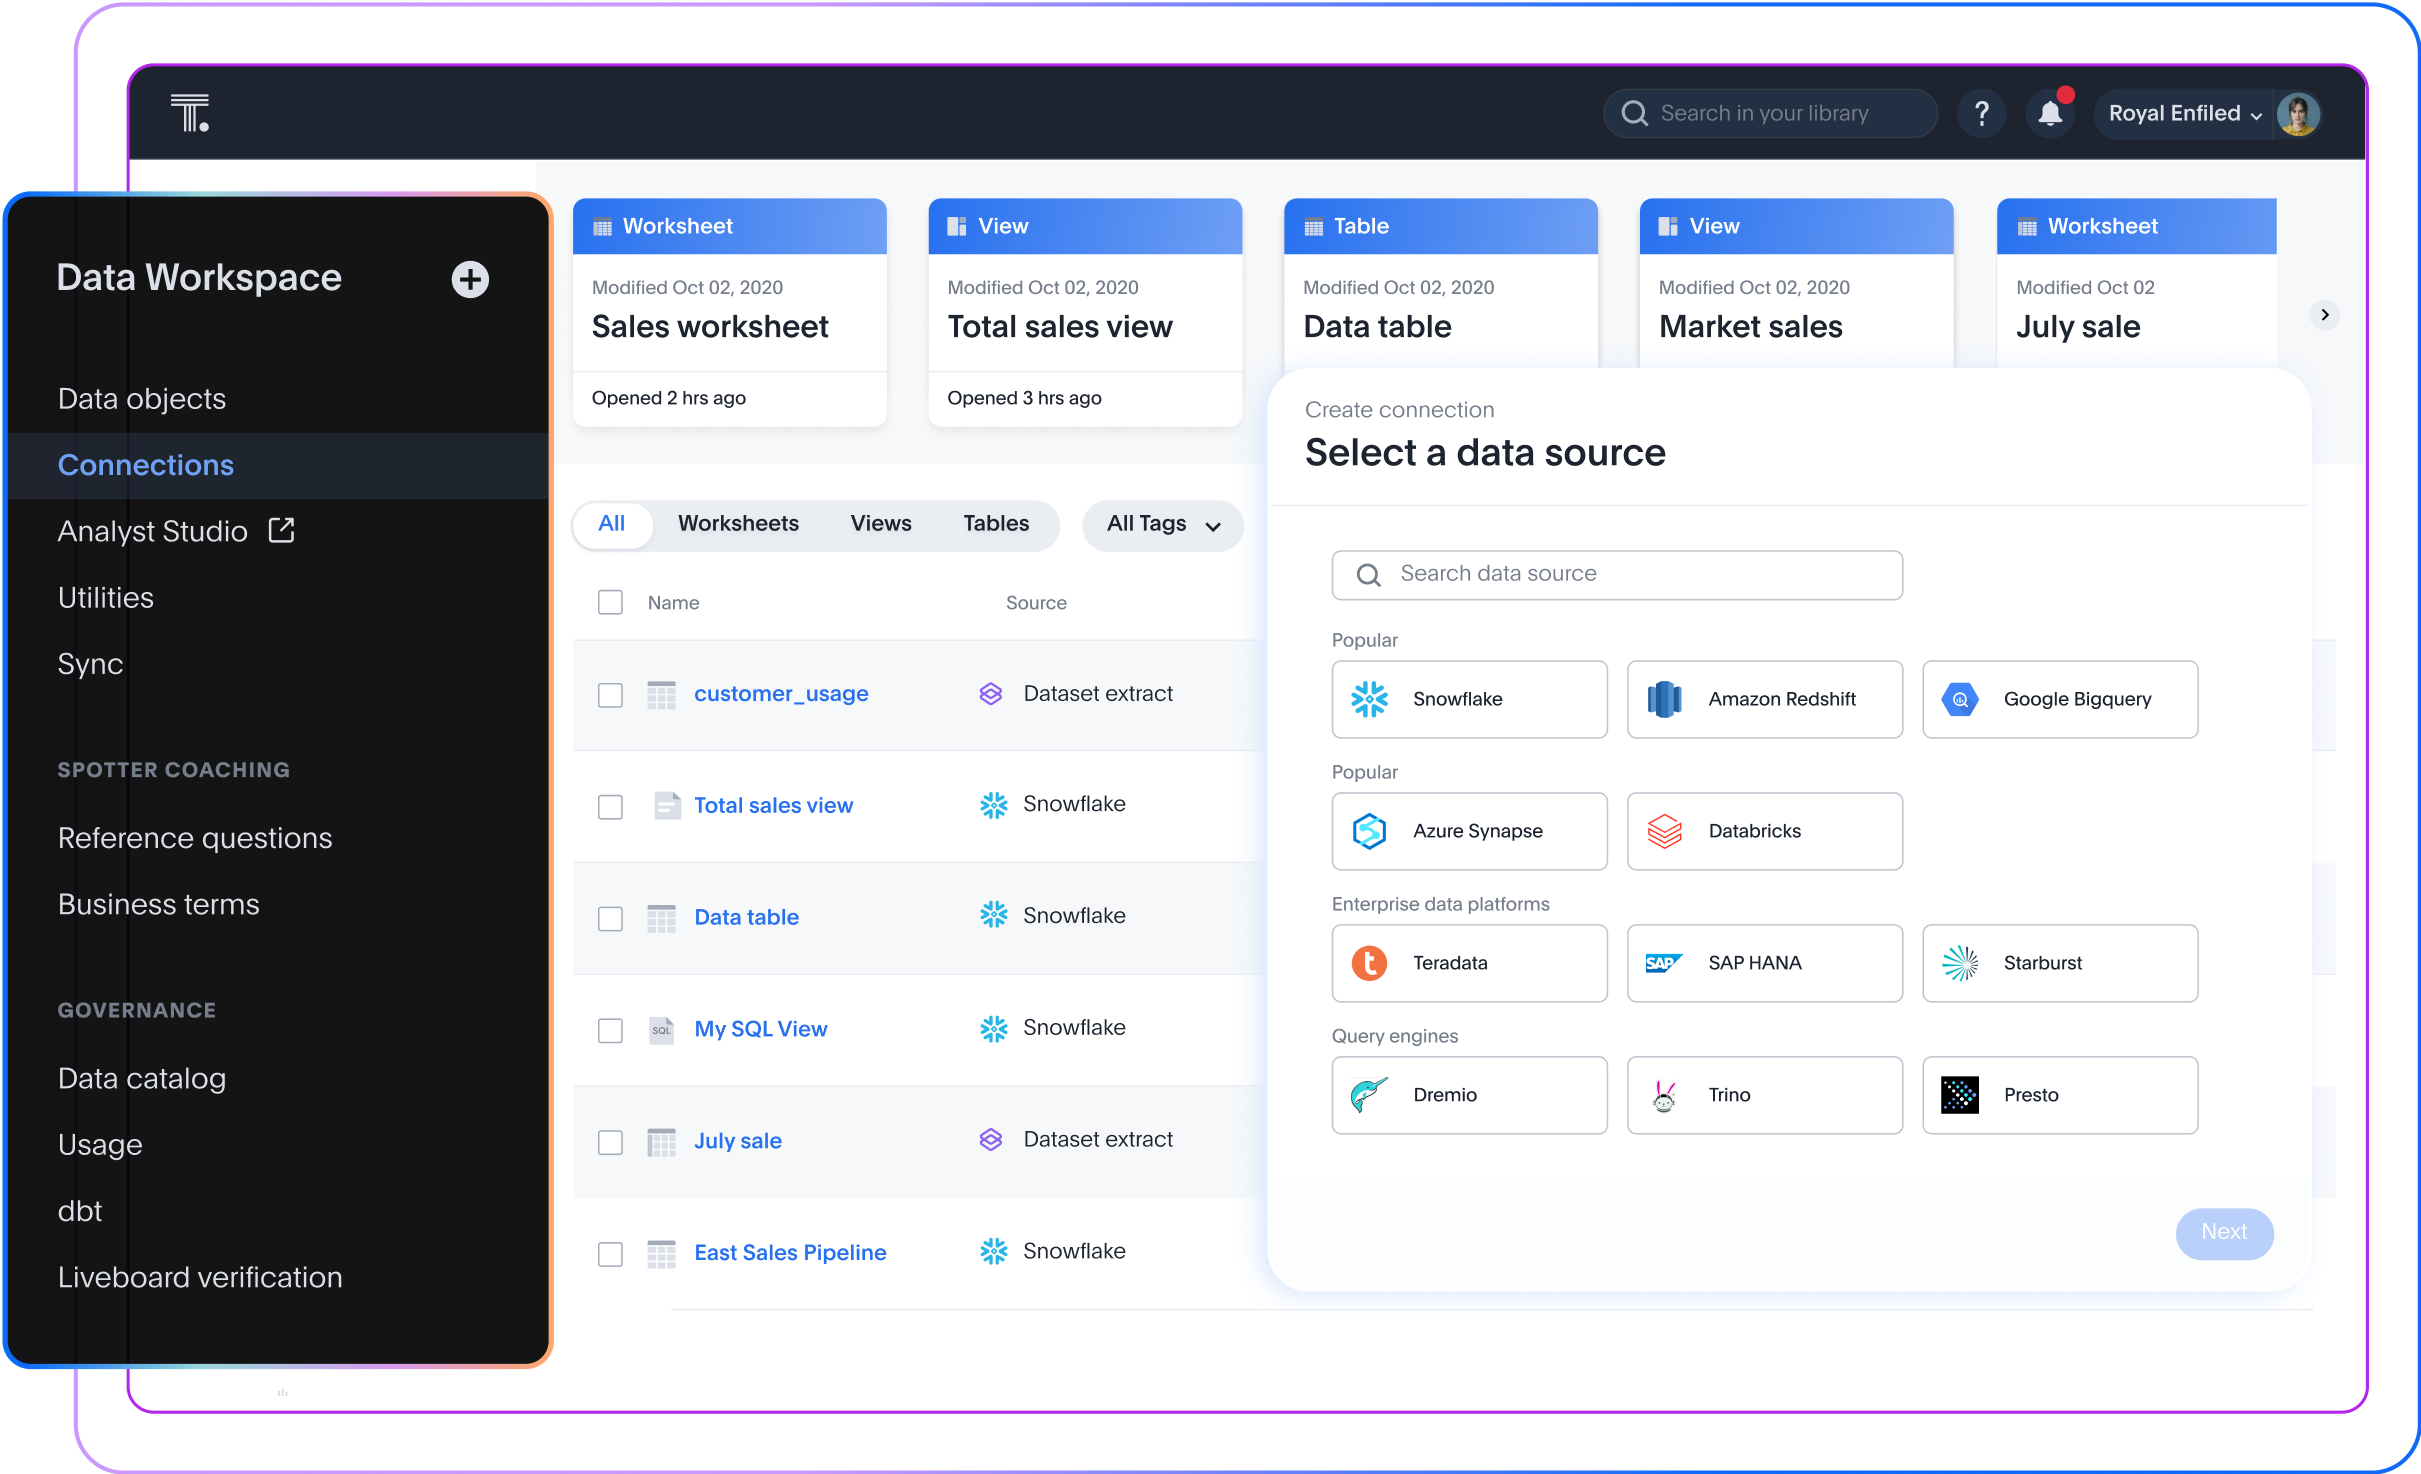Screen dimensions: 2421x1474
Task: Click the add button in Data Workspace
Action: pos(470,278)
